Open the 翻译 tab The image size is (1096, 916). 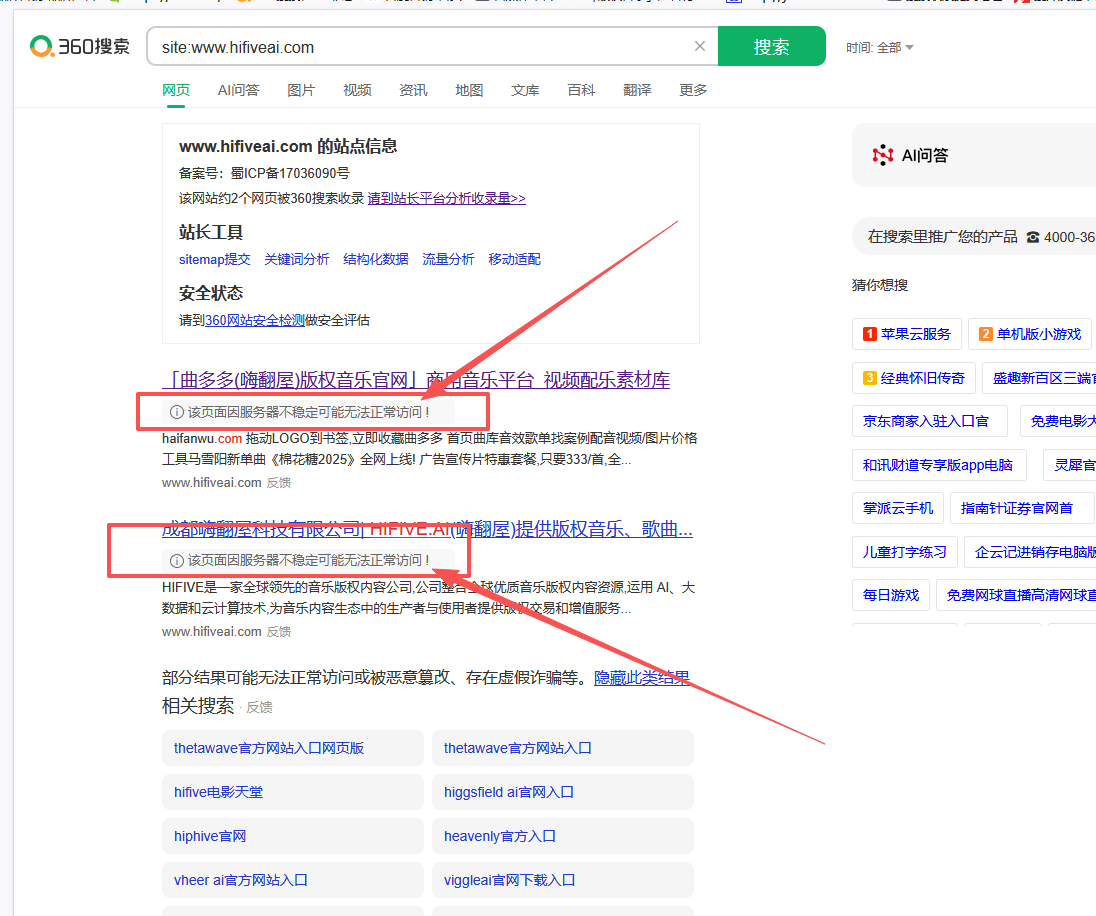637,90
